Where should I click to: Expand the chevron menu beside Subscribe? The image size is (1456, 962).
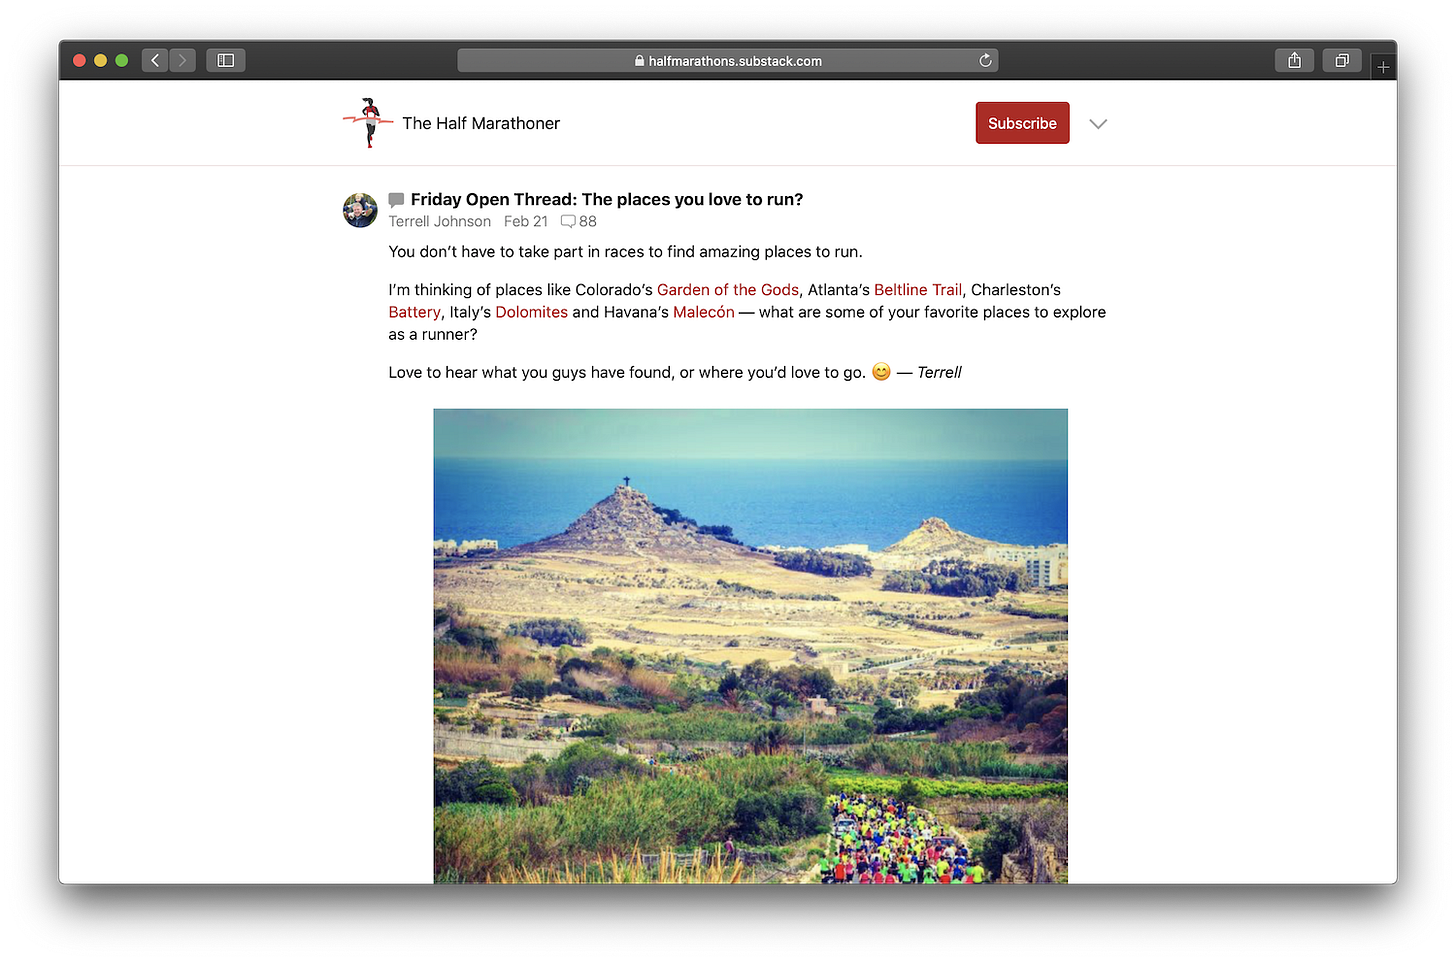point(1098,124)
